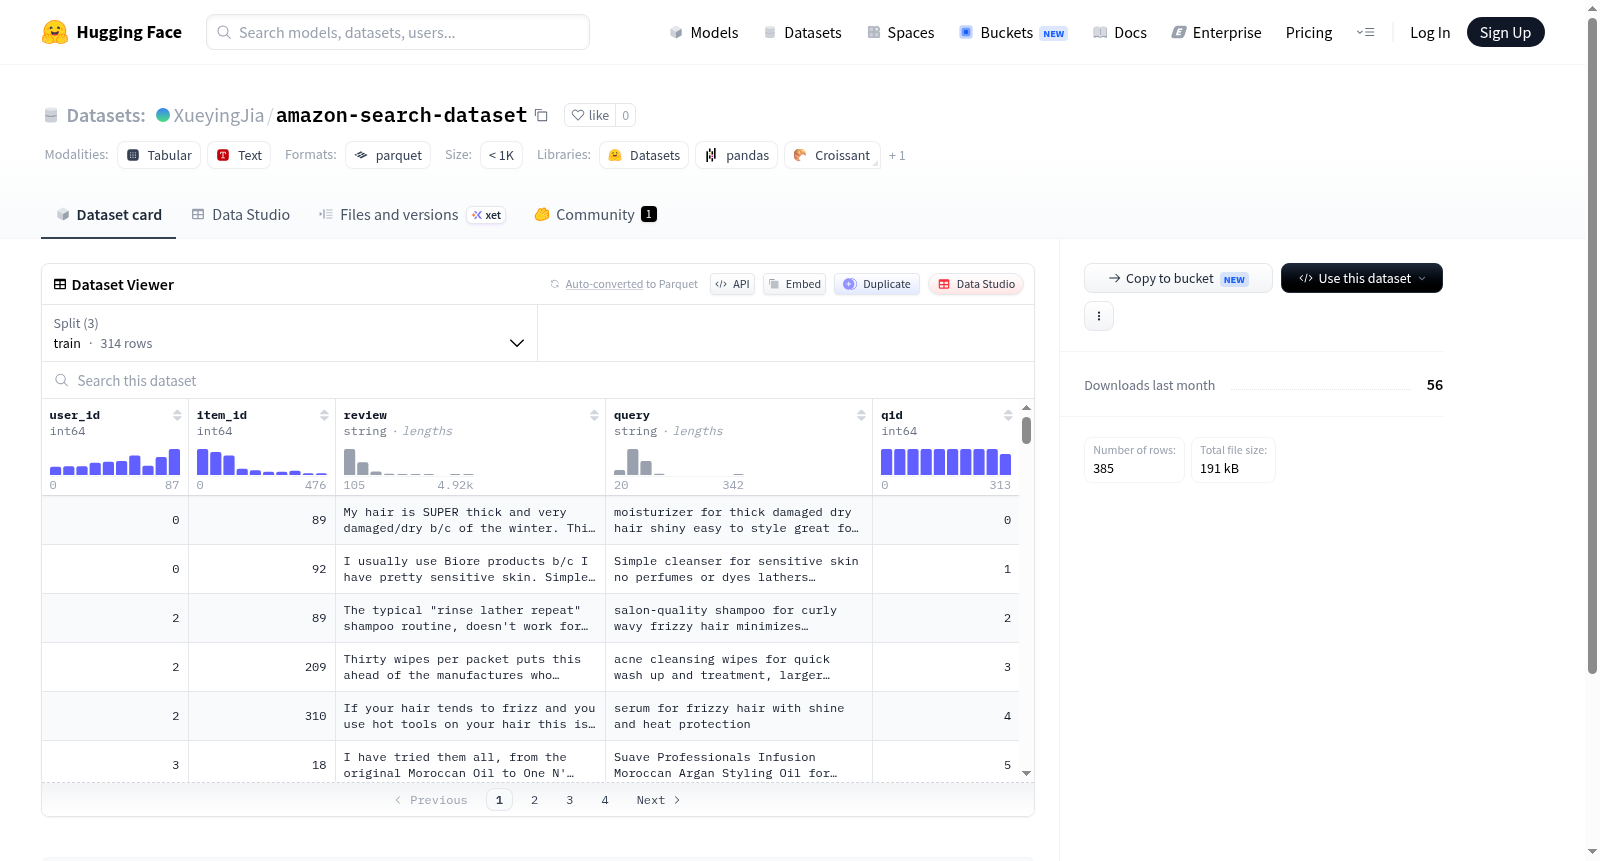Open the more options three-dot button
The image size is (1600, 861).
coord(1099,316)
